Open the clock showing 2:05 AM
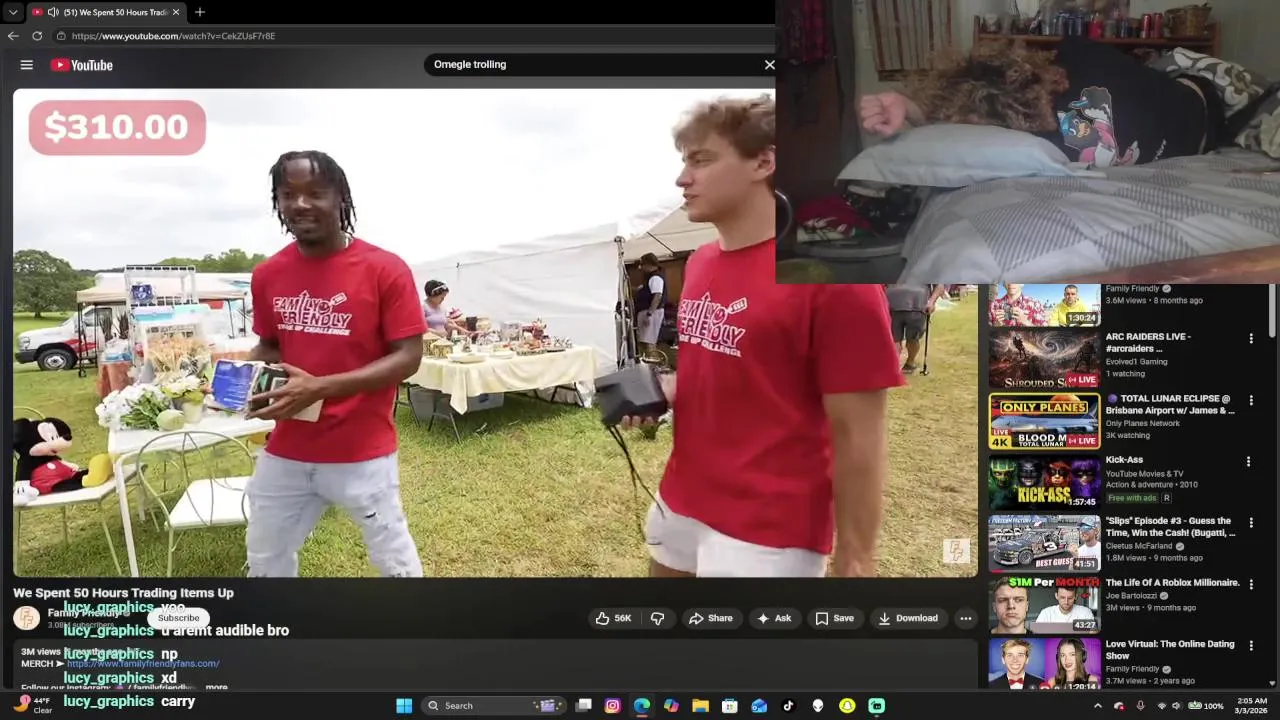This screenshot has width=1280, height=720. [1252, 706]
